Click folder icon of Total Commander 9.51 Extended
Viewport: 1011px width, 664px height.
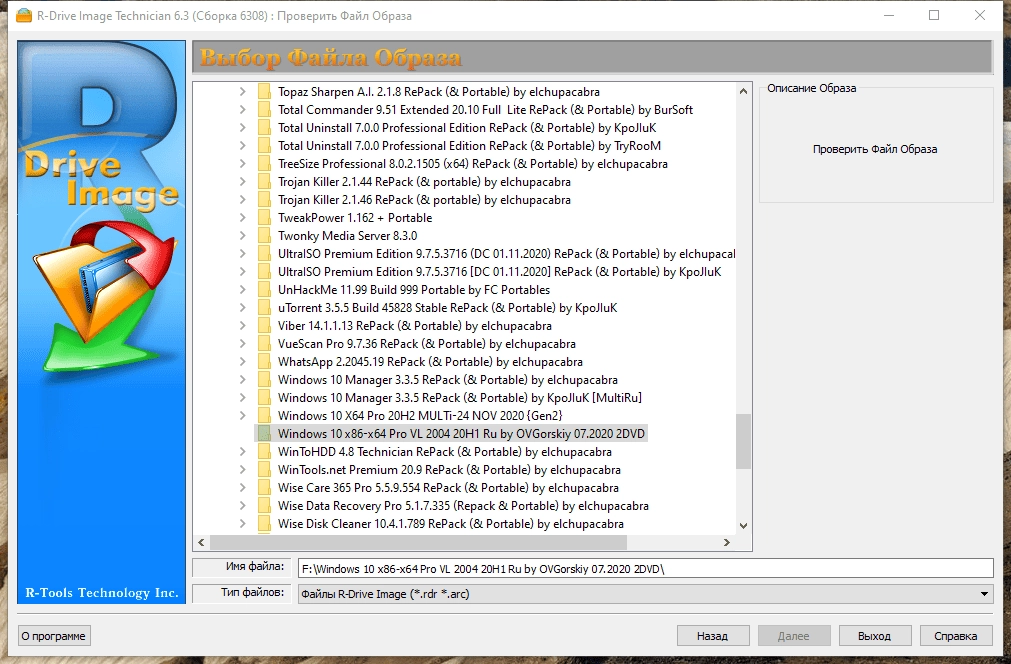264,110
